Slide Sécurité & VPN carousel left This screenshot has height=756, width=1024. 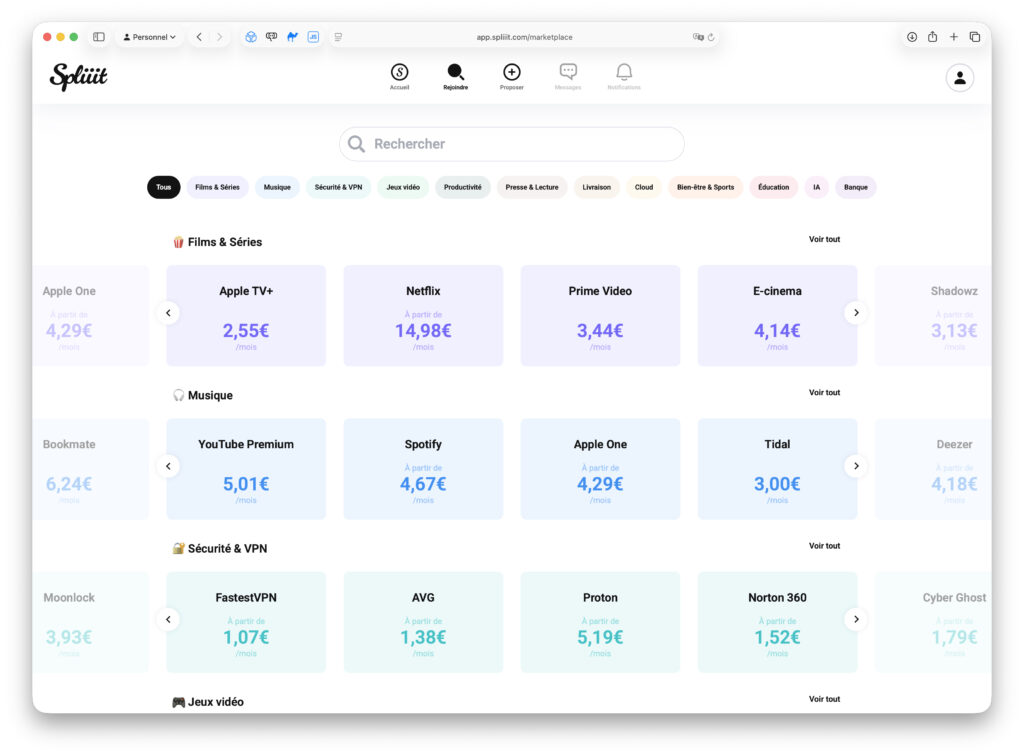click(168, 620)
